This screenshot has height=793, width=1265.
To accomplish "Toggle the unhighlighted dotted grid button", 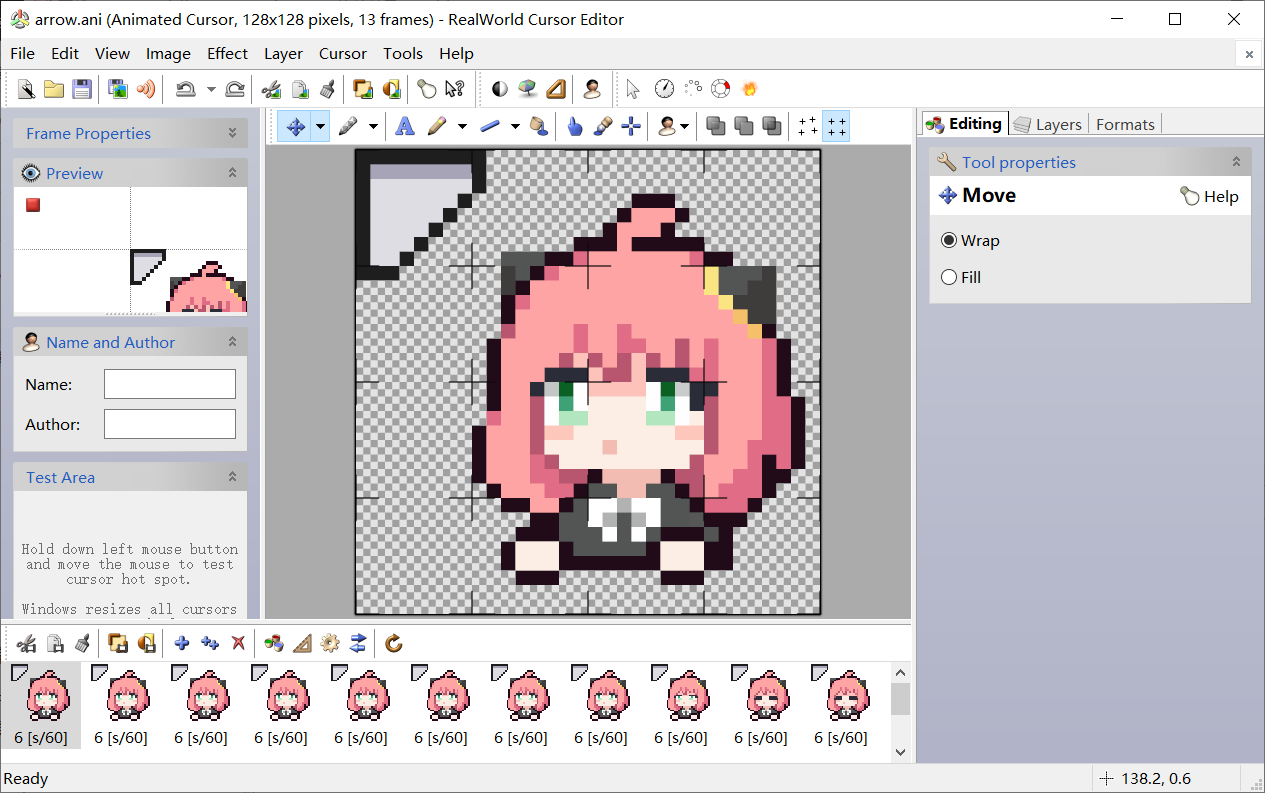I will 807,126.
